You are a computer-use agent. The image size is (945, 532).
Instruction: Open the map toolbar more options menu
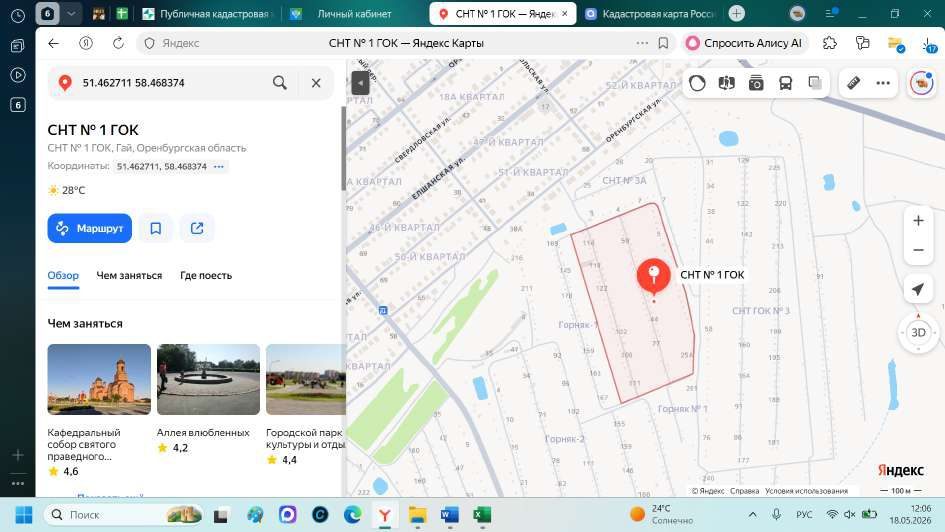pyautogui.click(x=883, y=83)
